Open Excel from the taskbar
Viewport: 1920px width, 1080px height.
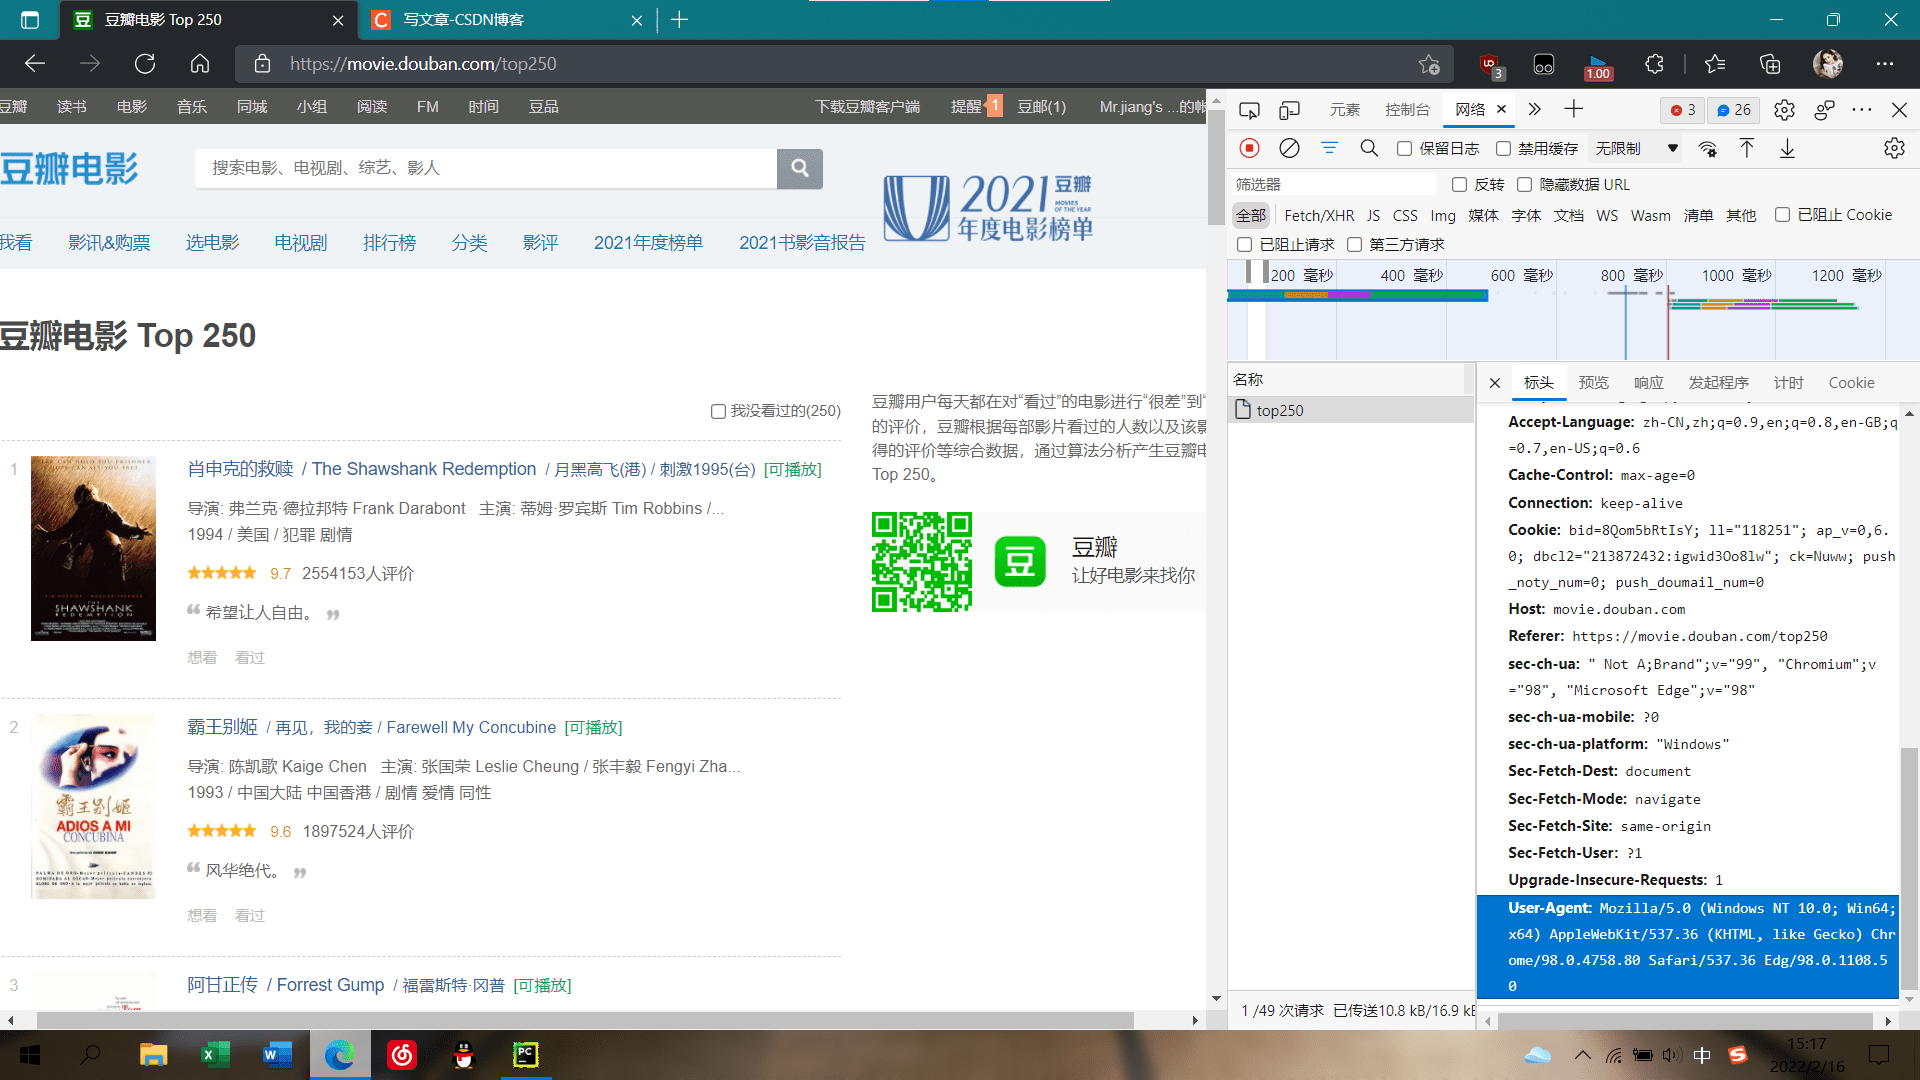coord(215,1054)
